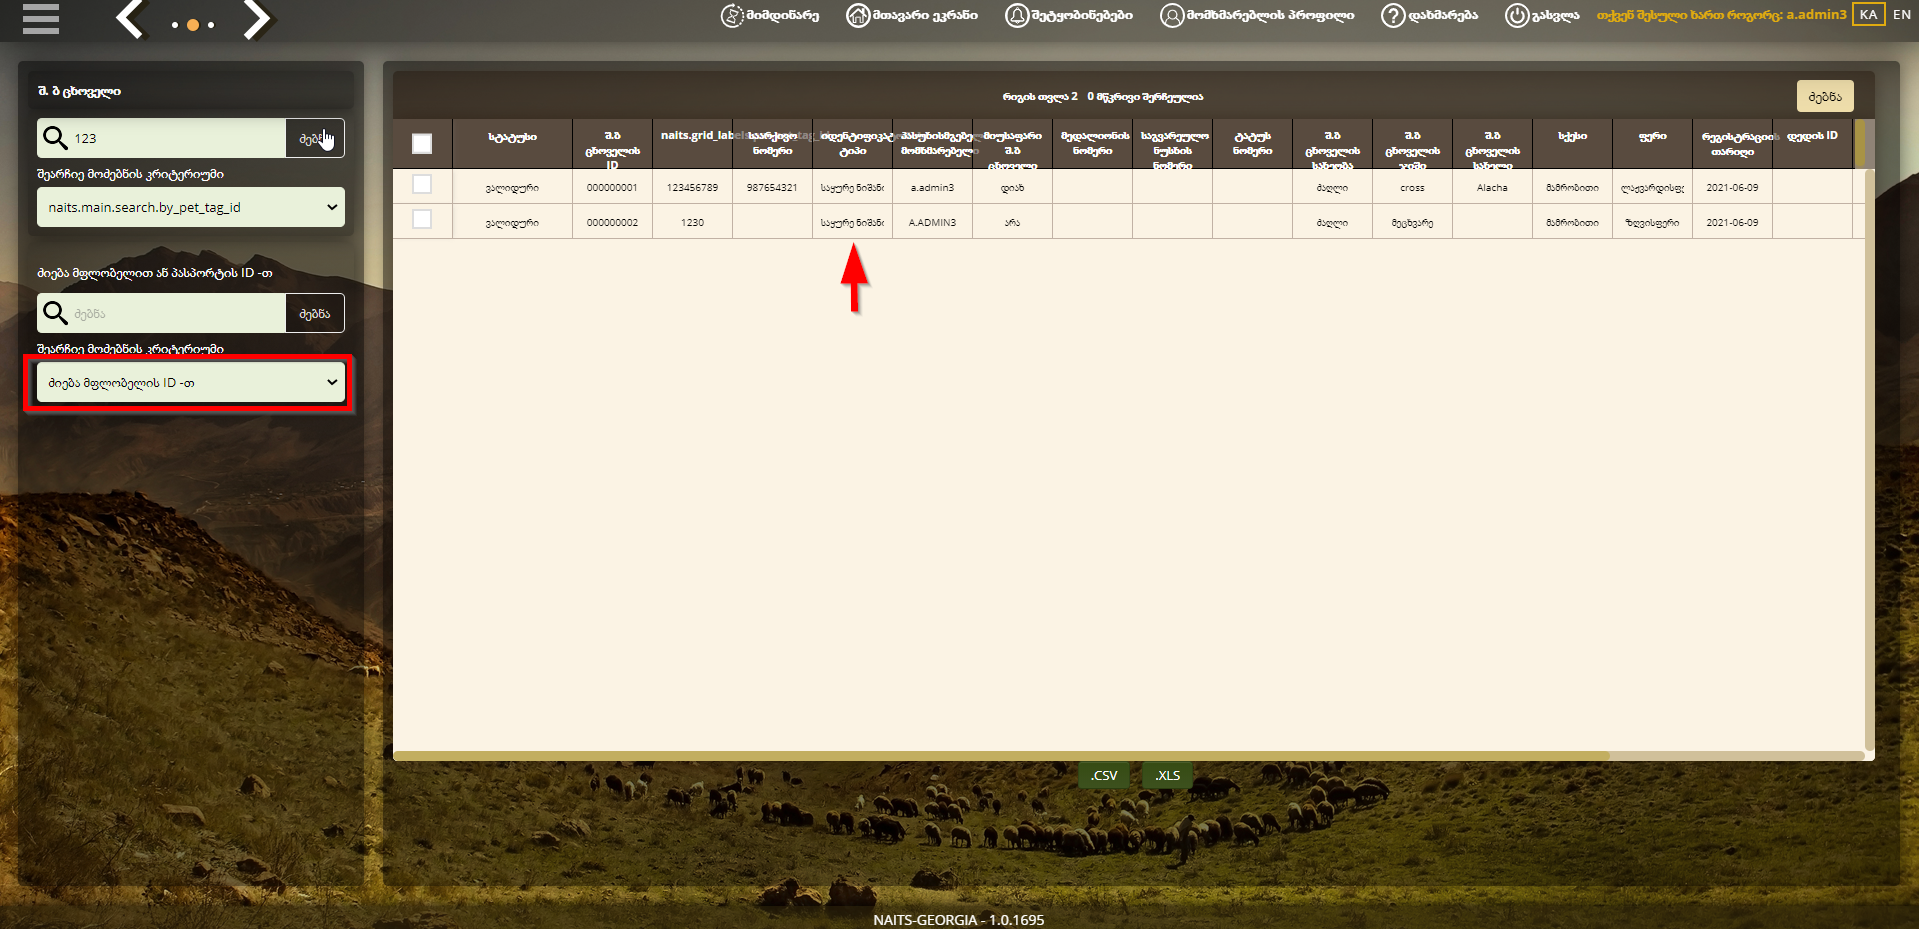The image size is (1919, 929).
Task: Open the hint/tips icon in top bar
Action: (x=733, y=15)
